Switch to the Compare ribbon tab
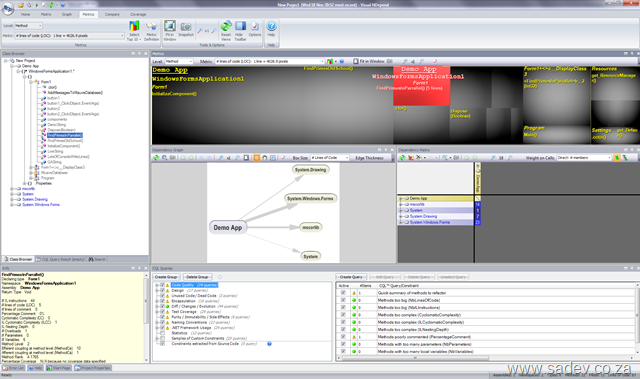The height and width of the screenshot is (379, 640). click(x=112, y=14)
